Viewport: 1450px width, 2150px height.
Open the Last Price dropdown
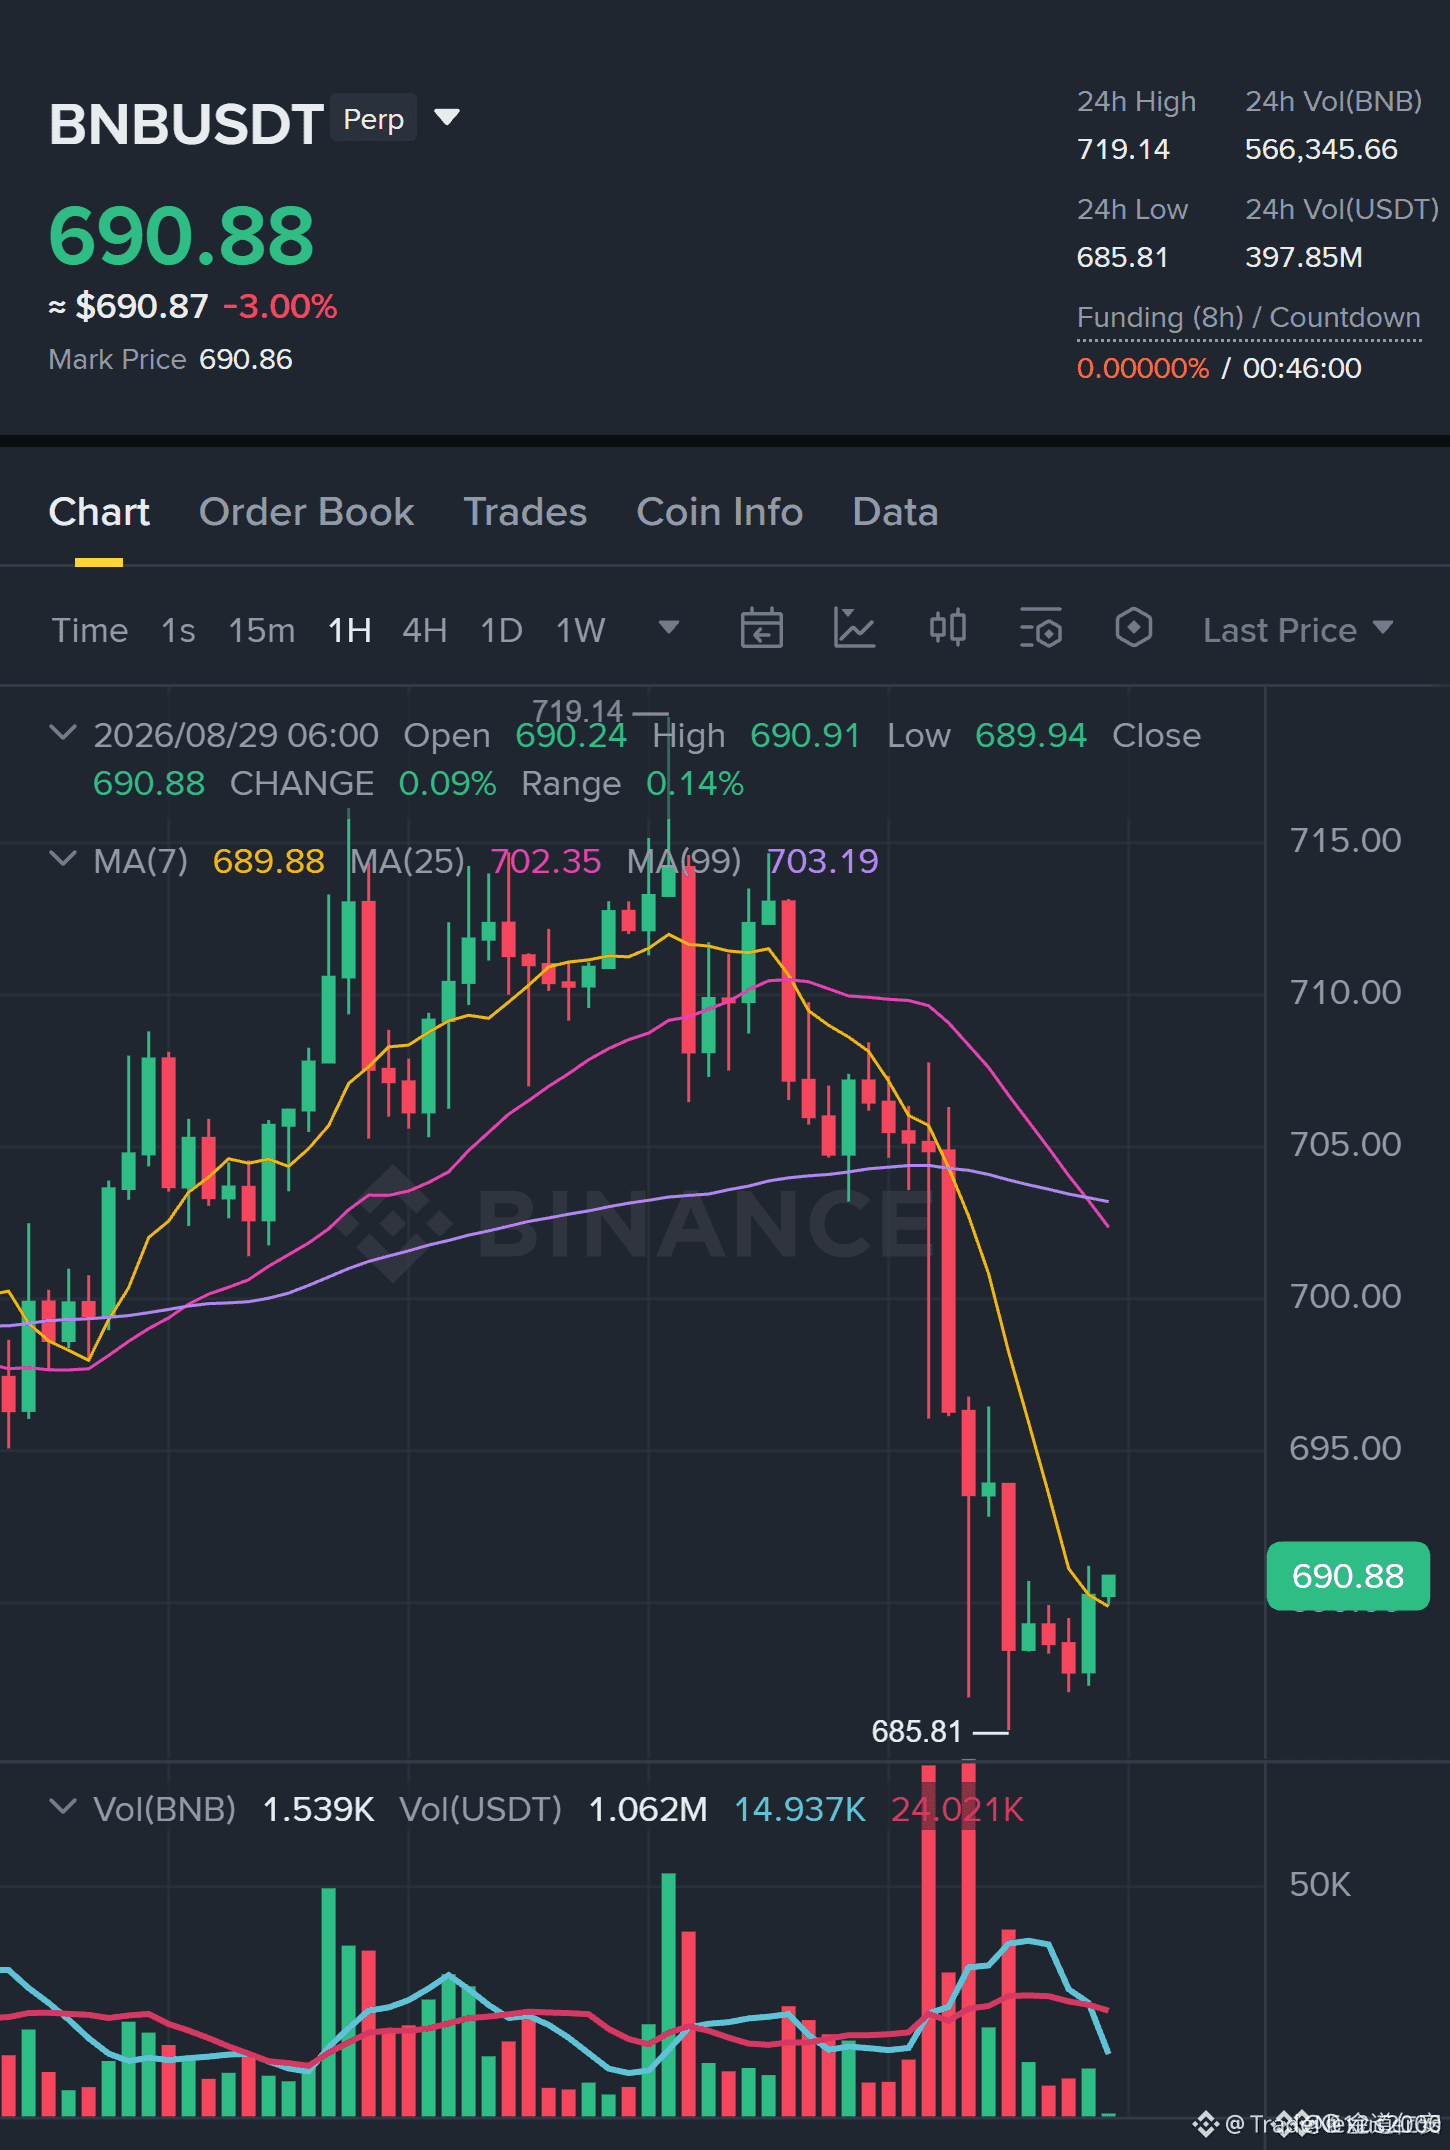click(1297, 630)
